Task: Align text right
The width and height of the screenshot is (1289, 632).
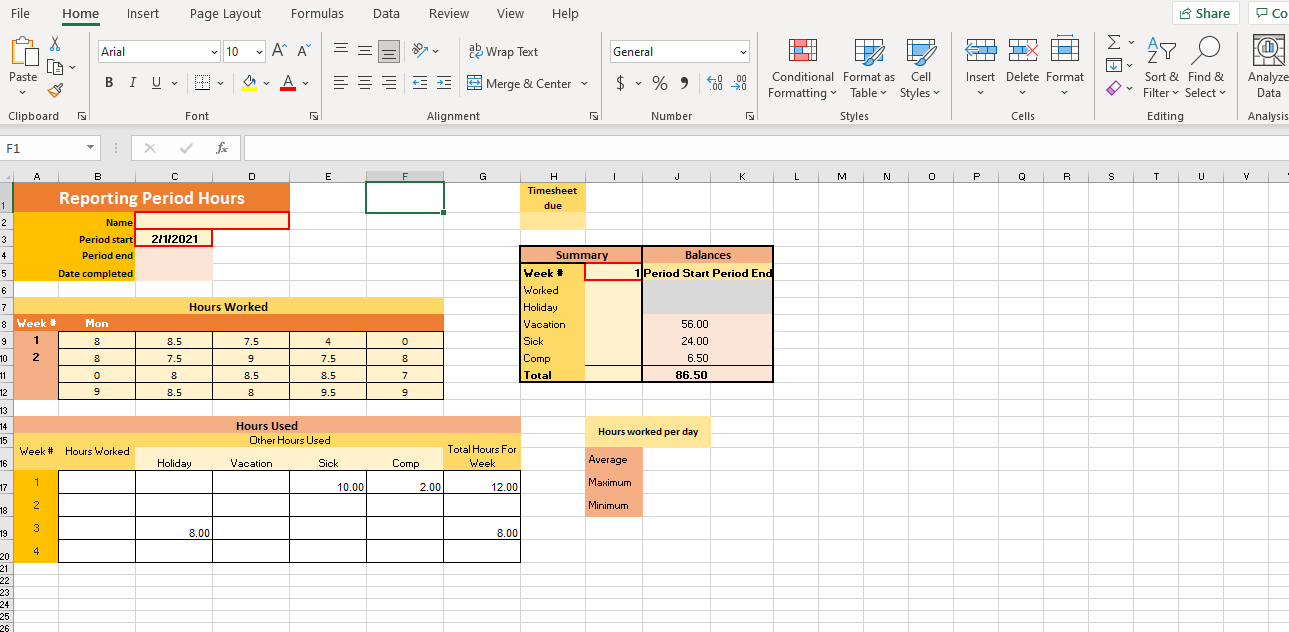Action: 389,83
